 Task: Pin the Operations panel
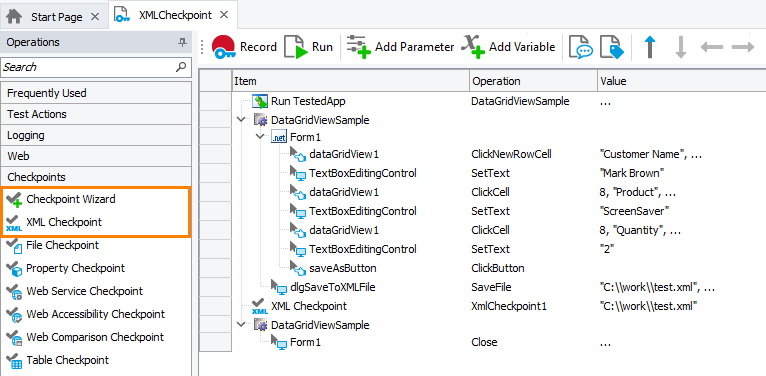pos(182,42)
